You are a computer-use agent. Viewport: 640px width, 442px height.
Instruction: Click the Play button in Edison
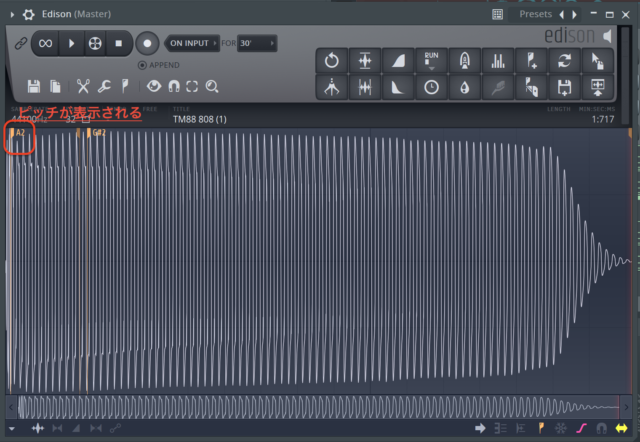[71, 43]
